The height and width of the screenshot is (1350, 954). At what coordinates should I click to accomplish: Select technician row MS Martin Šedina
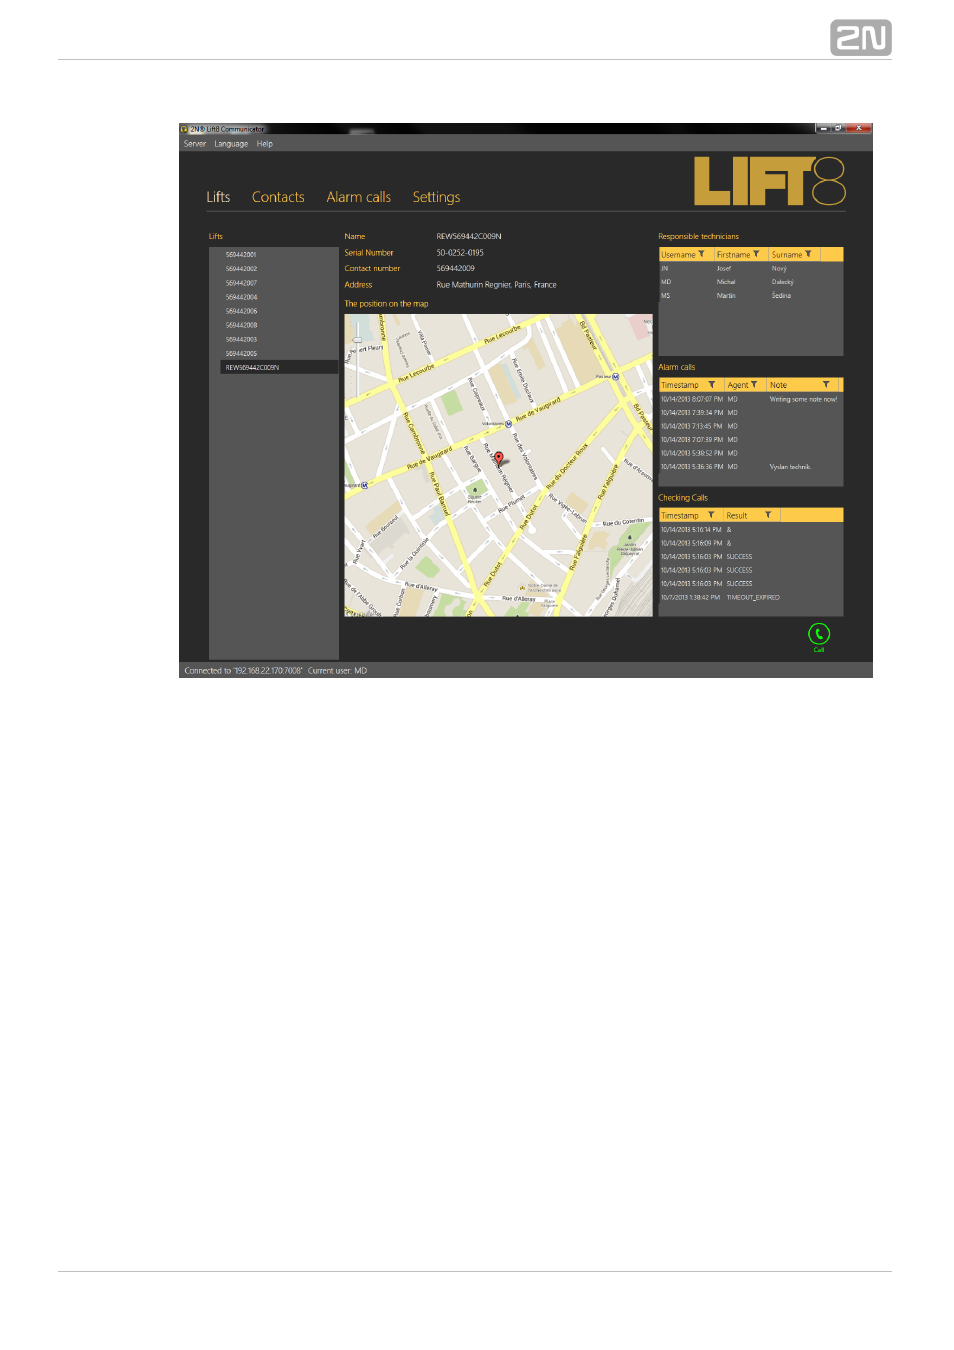(x=751, y=296)
